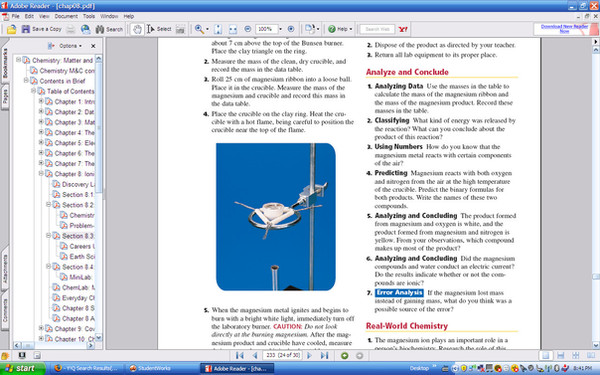
Task: Open the Tools menu
Action: [x=89, y=16]
